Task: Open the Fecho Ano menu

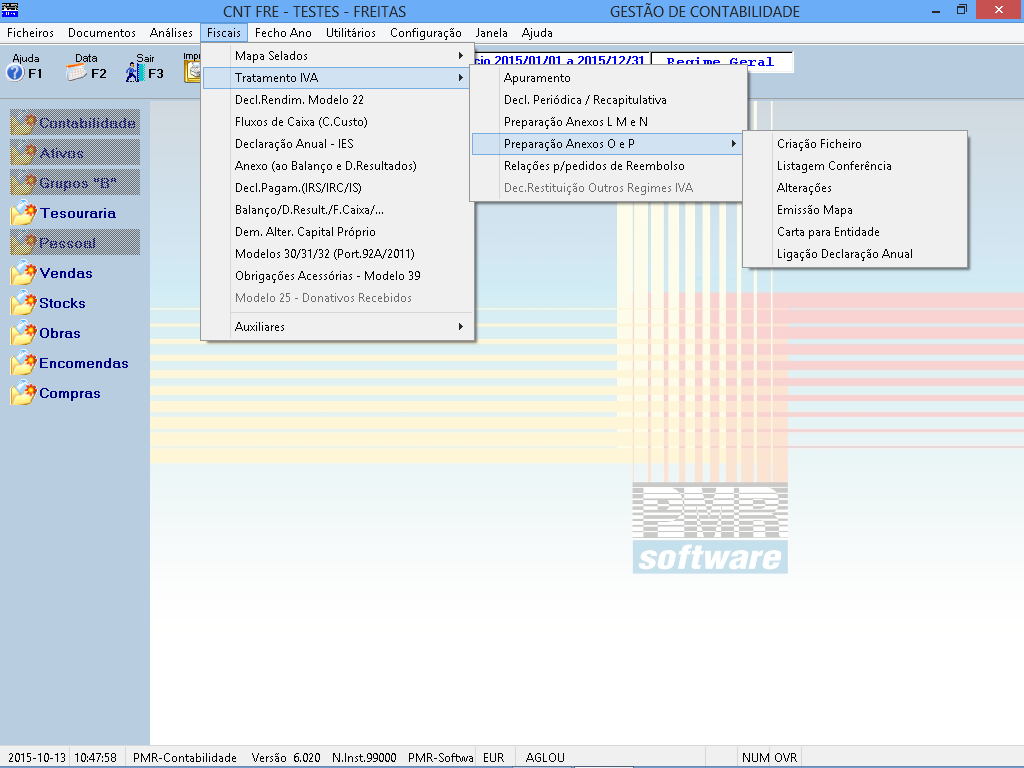Action: pyautogui.click(x=283, y=33)
